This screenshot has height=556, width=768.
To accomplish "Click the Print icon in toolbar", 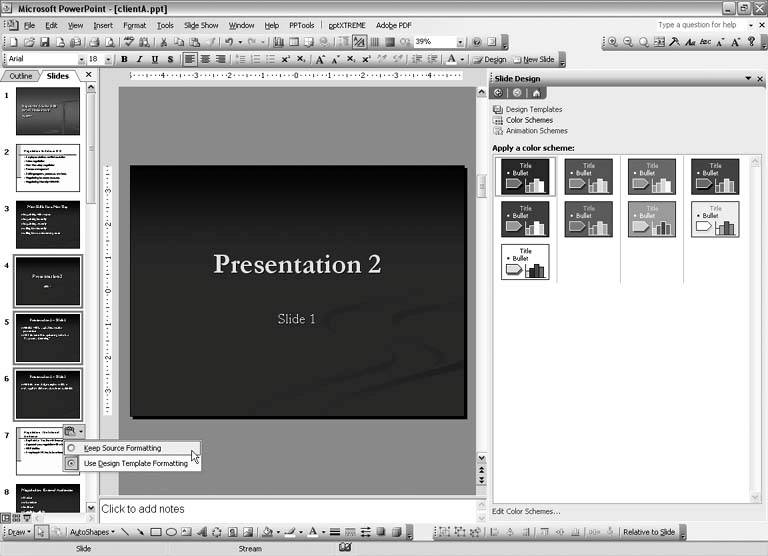I will [x=93, y=42].
